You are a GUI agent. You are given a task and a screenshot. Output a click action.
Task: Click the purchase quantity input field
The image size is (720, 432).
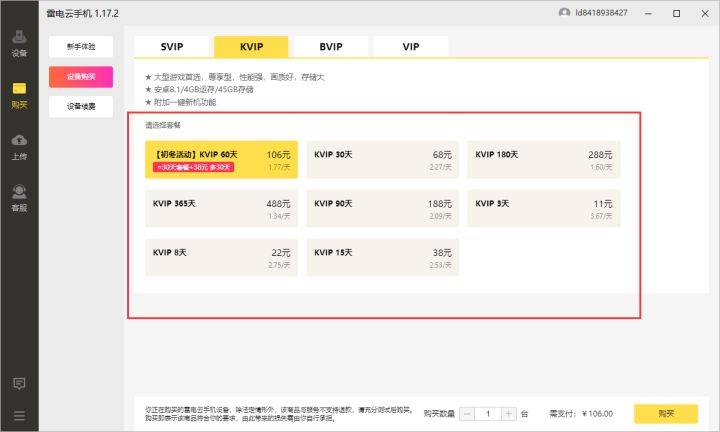click(x=488, y=414)
